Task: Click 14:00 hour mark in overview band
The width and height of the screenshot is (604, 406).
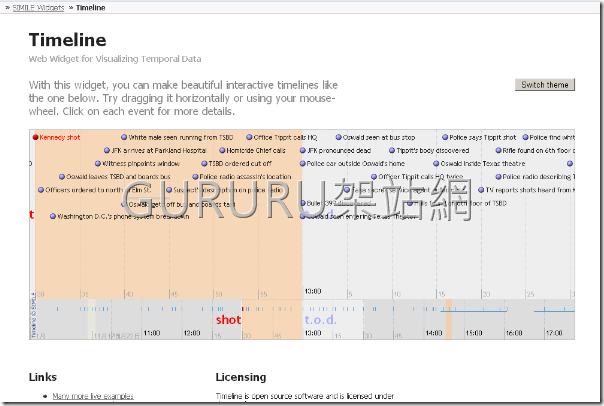Action: point(434,333)
